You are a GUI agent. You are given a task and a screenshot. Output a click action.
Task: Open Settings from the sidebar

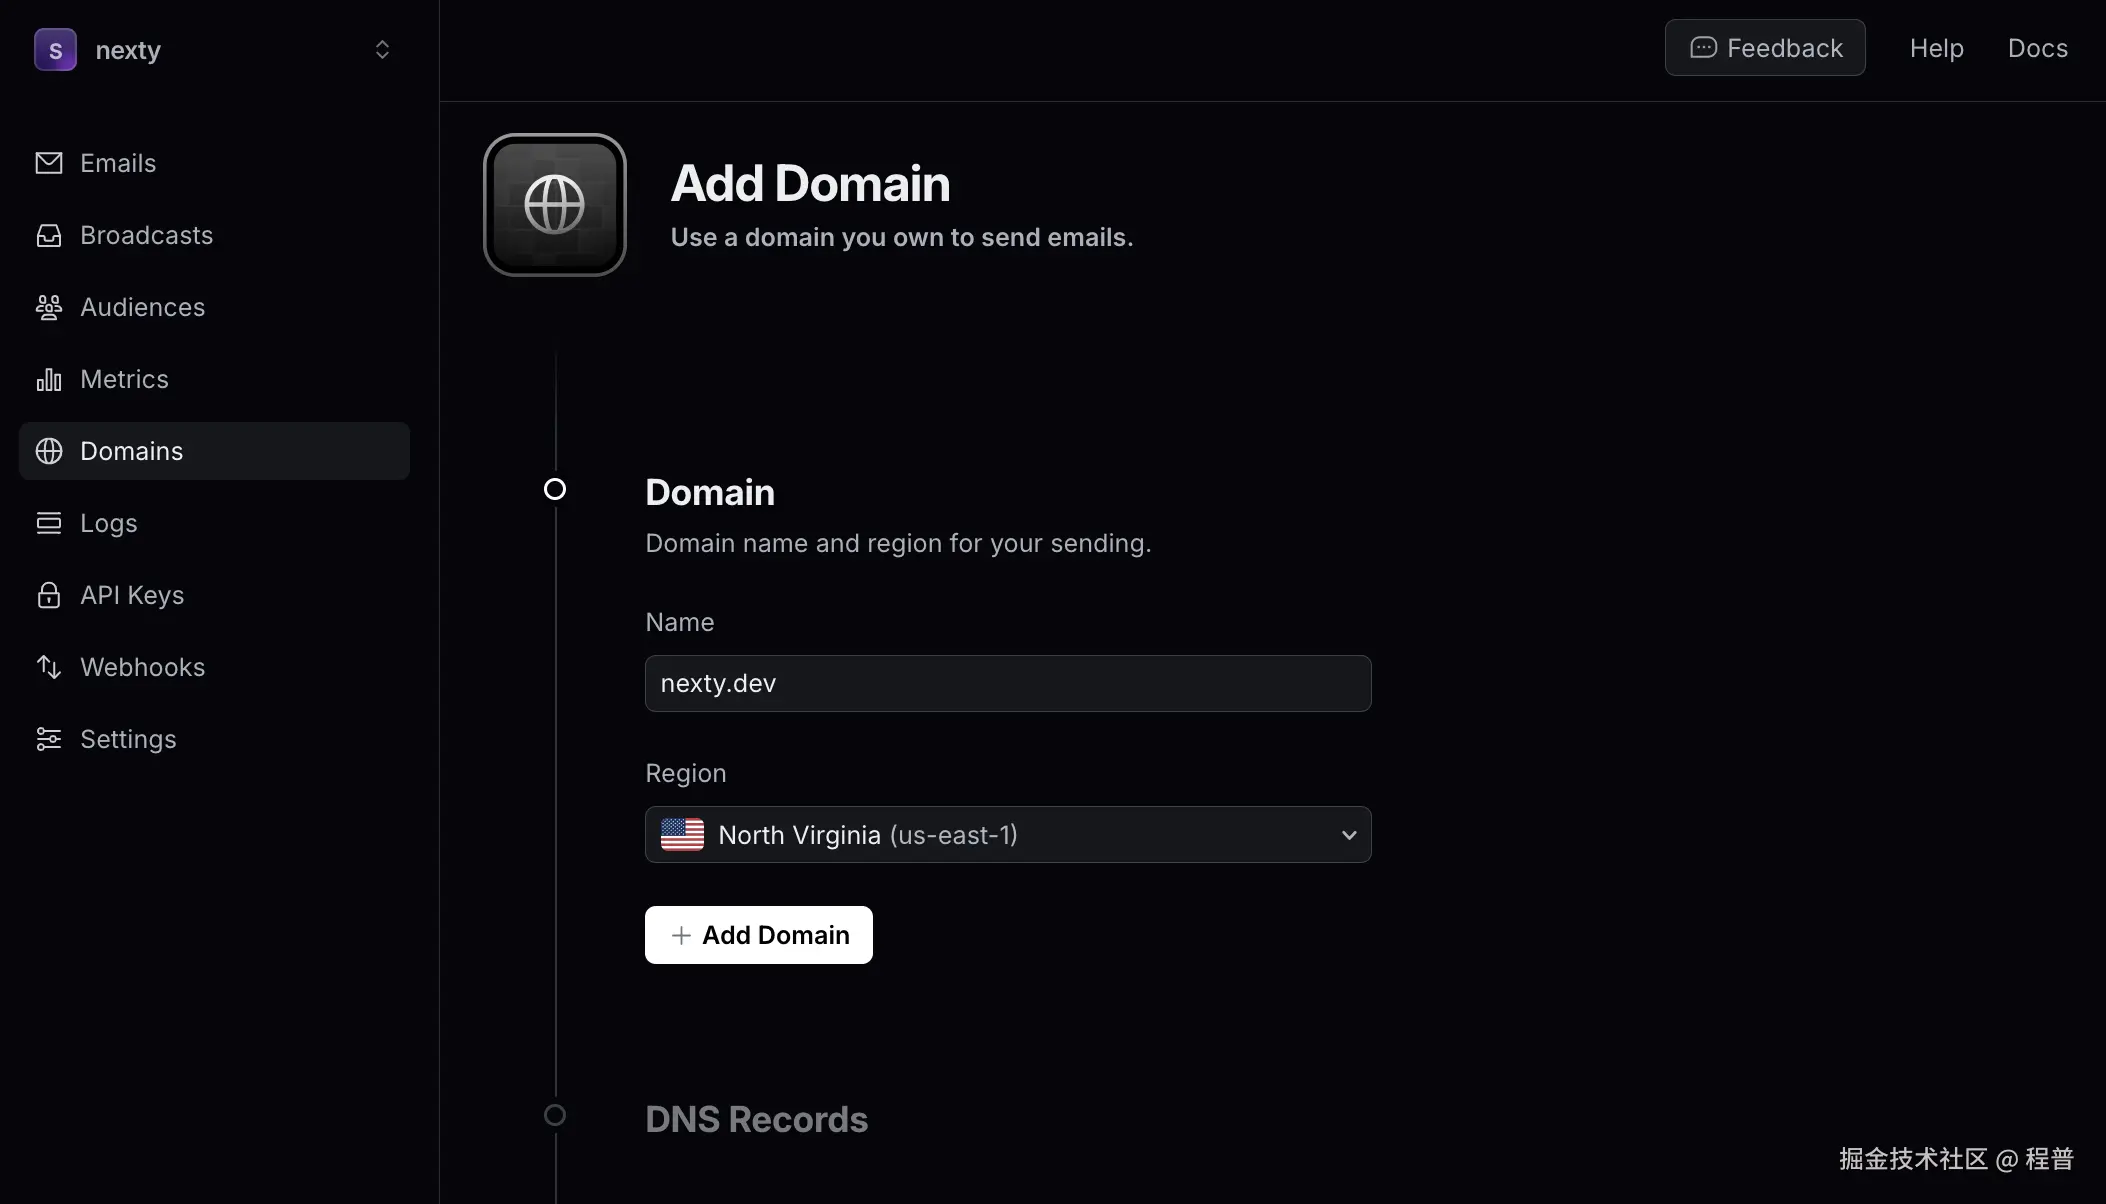click(127, 739)
